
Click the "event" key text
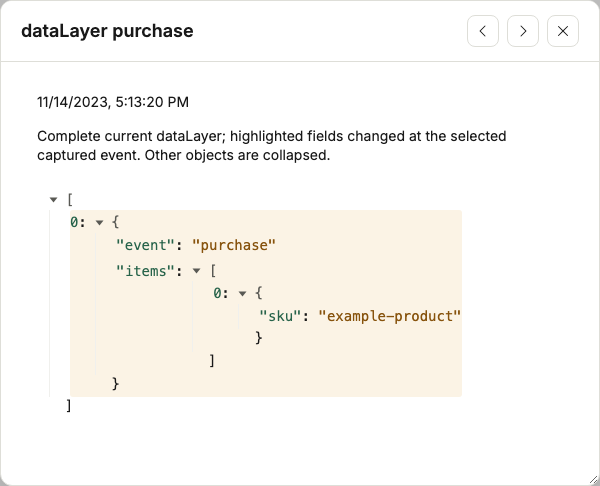(146, 245)
